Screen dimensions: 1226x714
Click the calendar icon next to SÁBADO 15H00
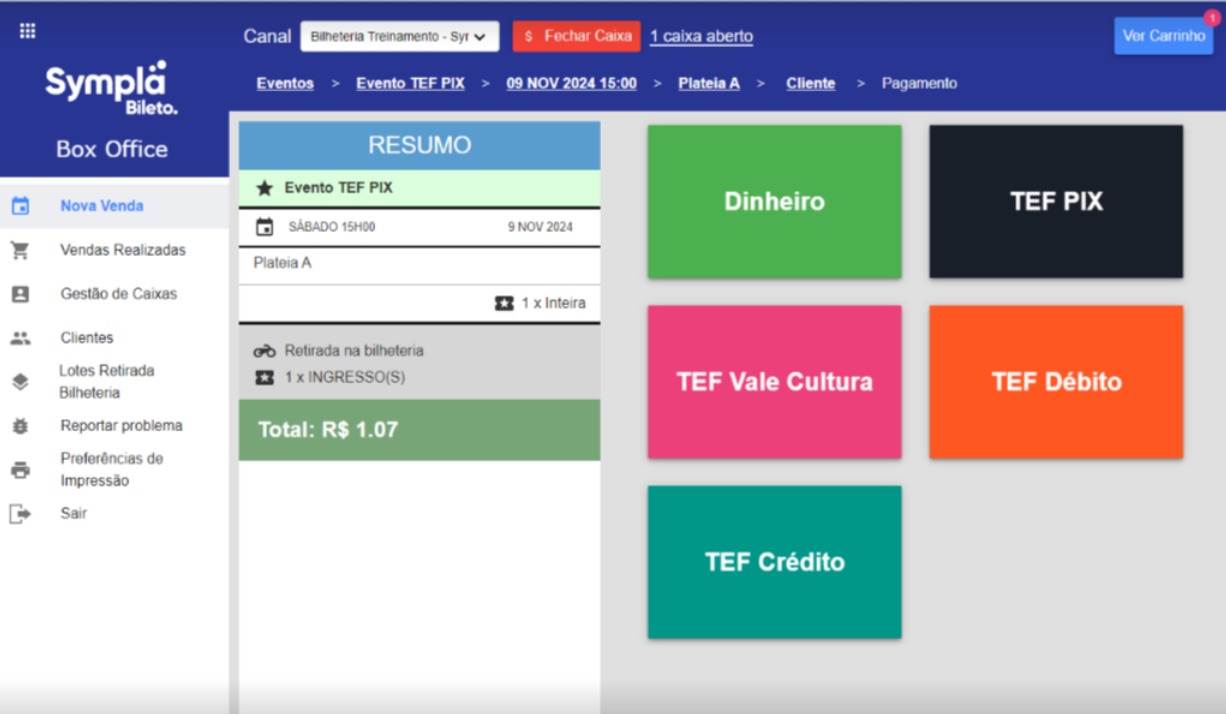coord(264,227)
